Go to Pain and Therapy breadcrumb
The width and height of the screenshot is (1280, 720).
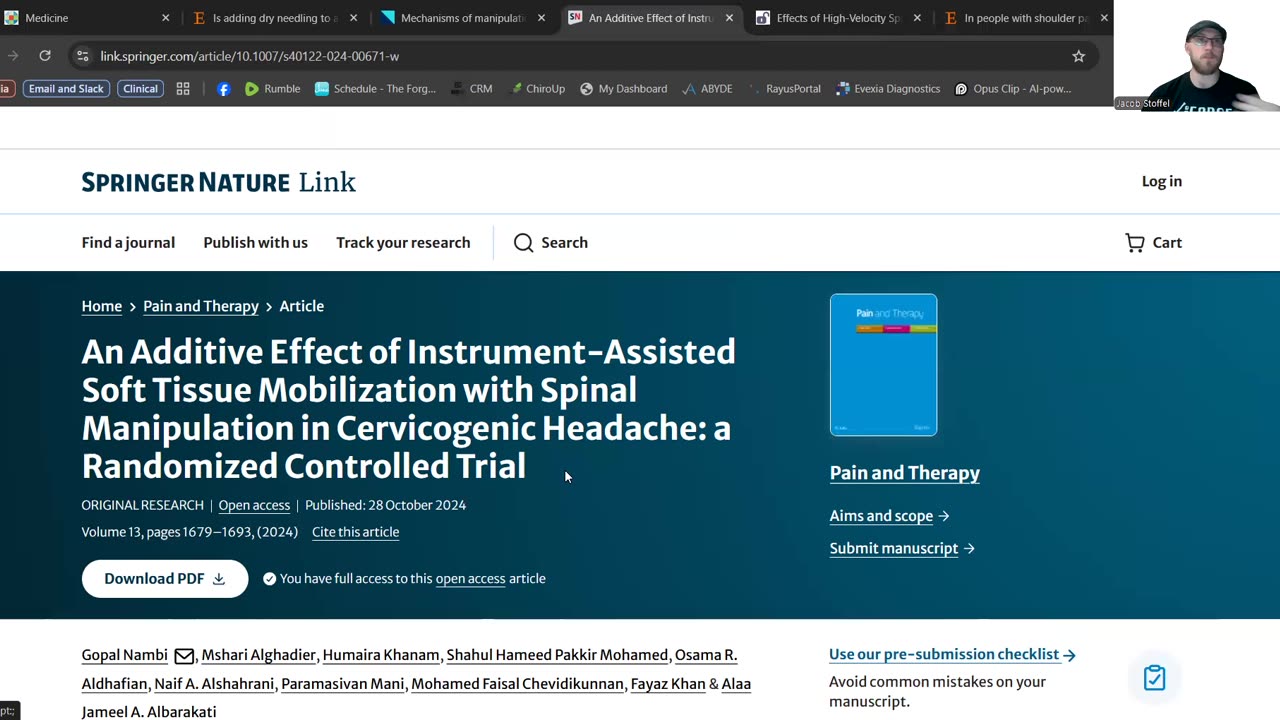pyautogui.click(x=200, y=306)
